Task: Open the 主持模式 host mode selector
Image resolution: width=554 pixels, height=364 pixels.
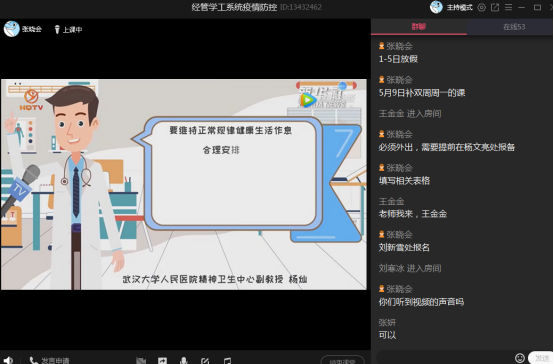Action: coord(459,7)
